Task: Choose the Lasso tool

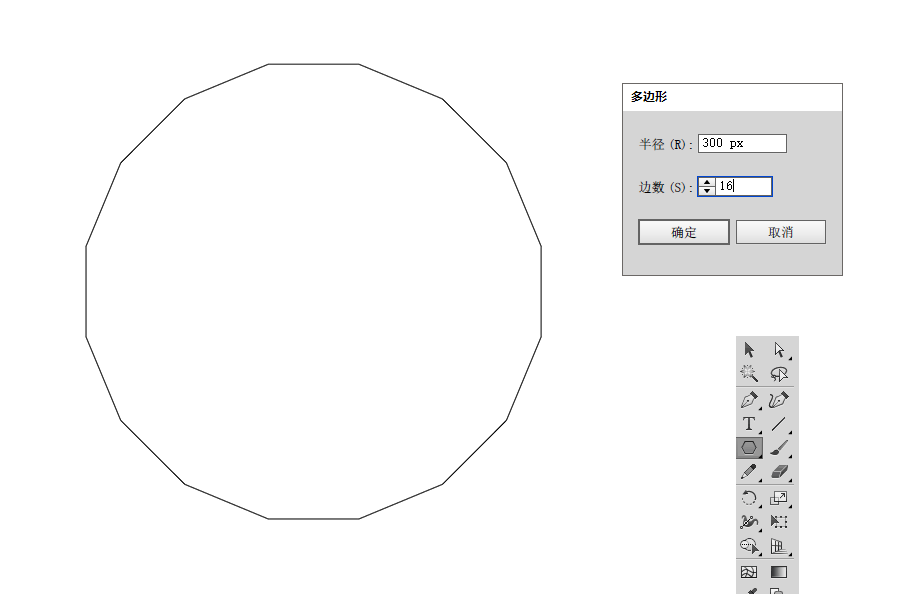Action: (x=779, y=373)
